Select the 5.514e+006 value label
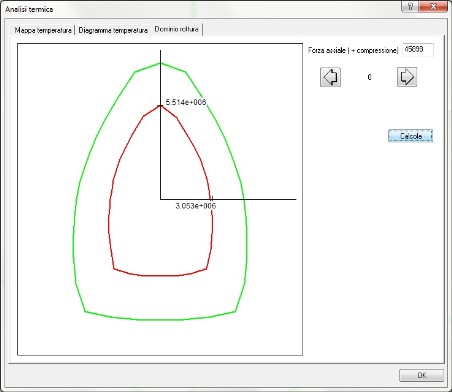This screenshot has width=452, height=392. (x=186, y=102)
